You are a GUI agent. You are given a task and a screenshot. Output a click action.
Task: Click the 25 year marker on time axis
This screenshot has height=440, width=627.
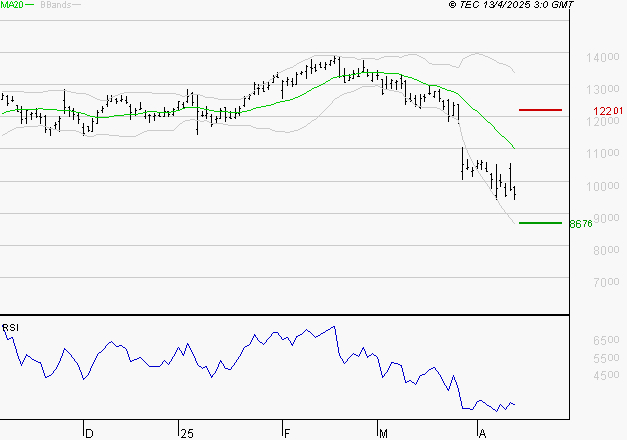coord(187,434)
